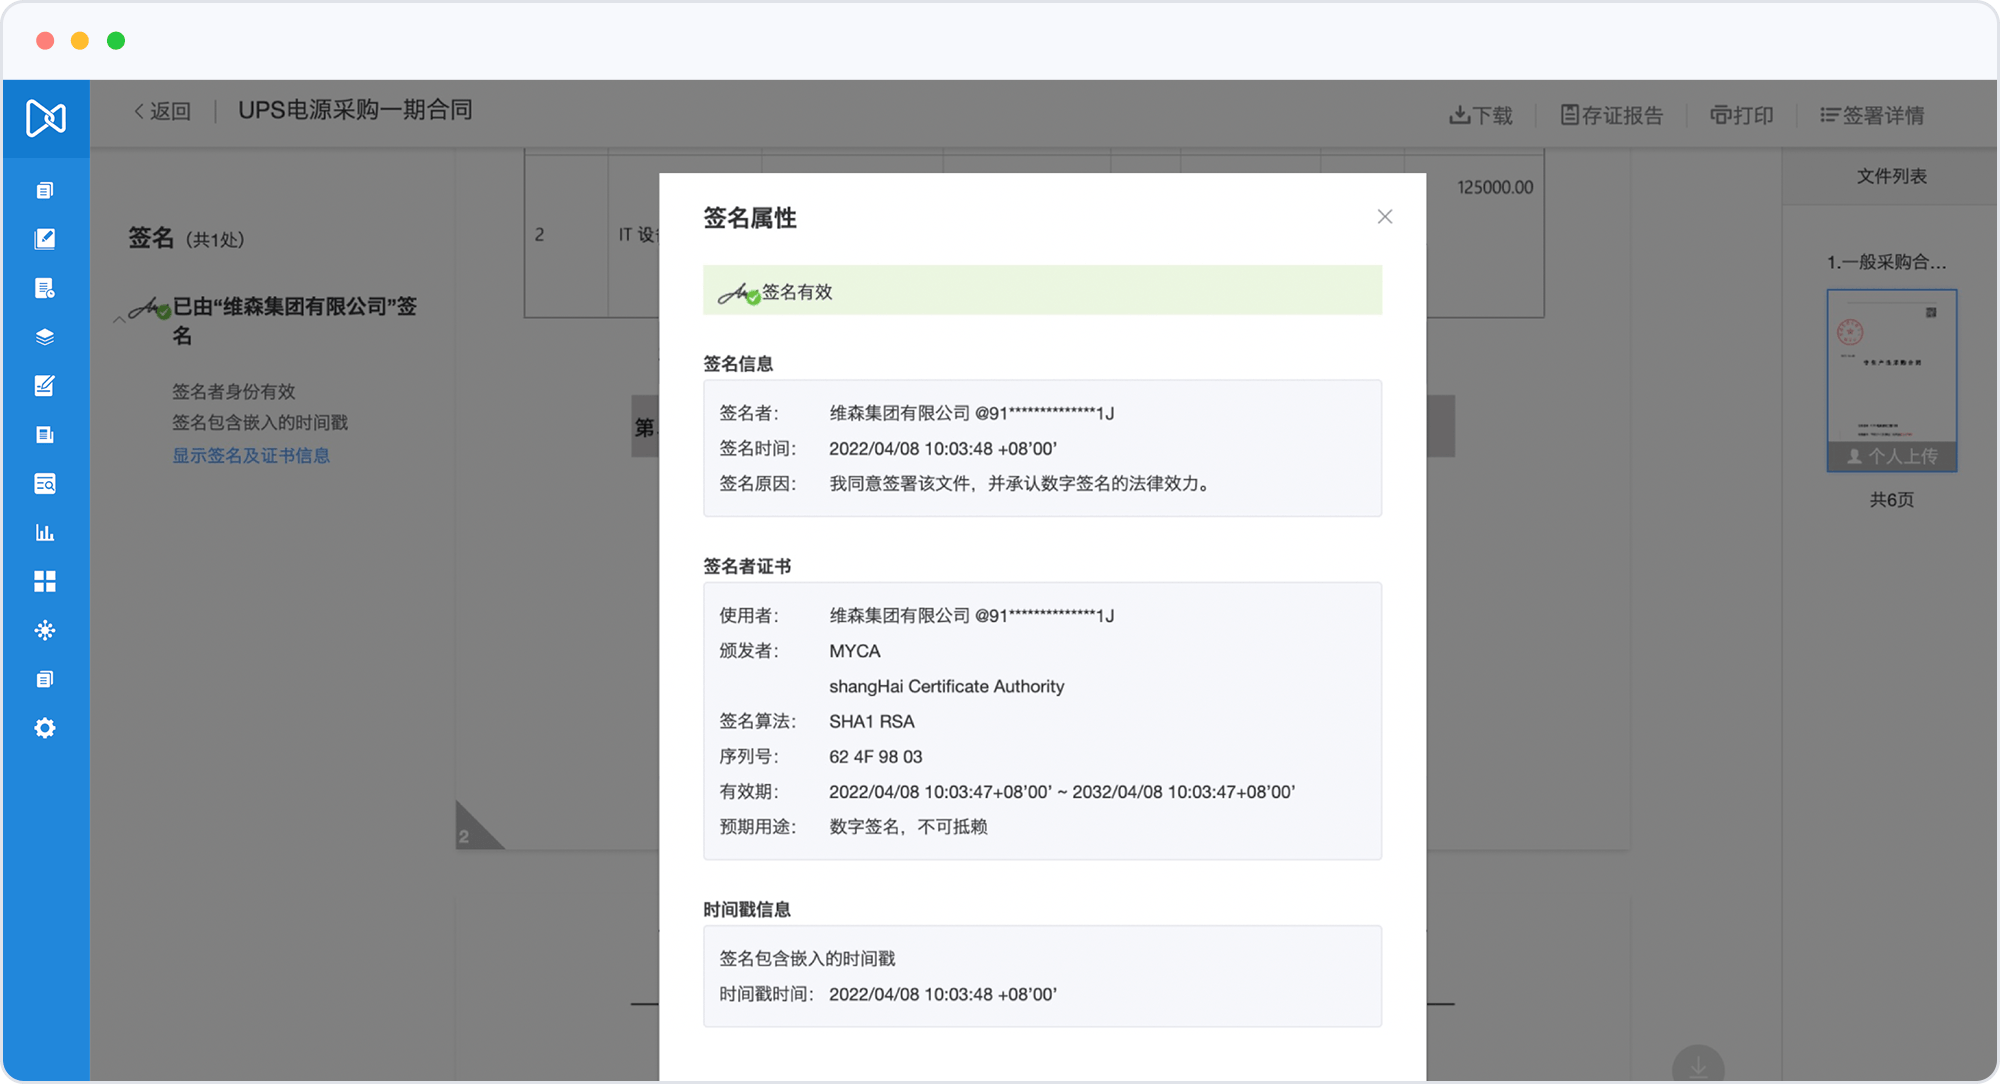This screenshot has width=2000, height=1084.
Task: Open the bar chart statistics icon
Action: click(45, 533)
